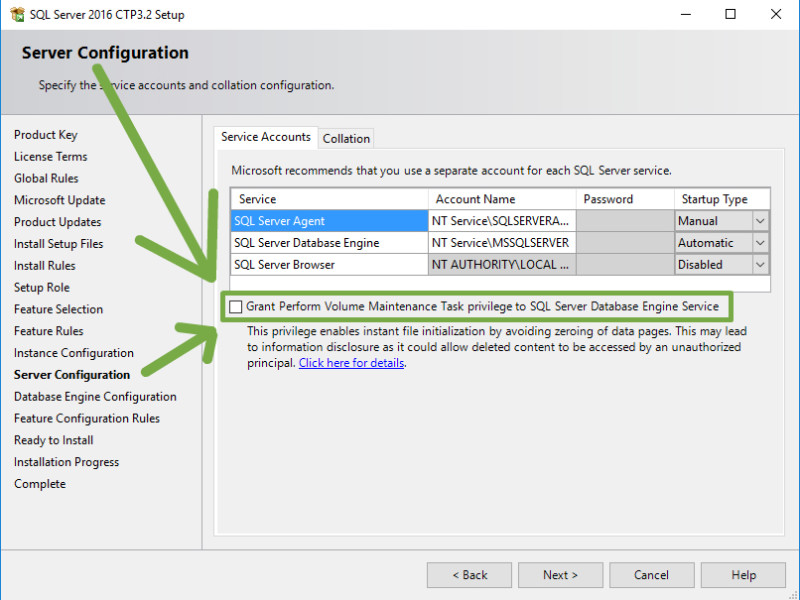
Task: Select License Terms step in sidebar
Action: tap(51, 157)
